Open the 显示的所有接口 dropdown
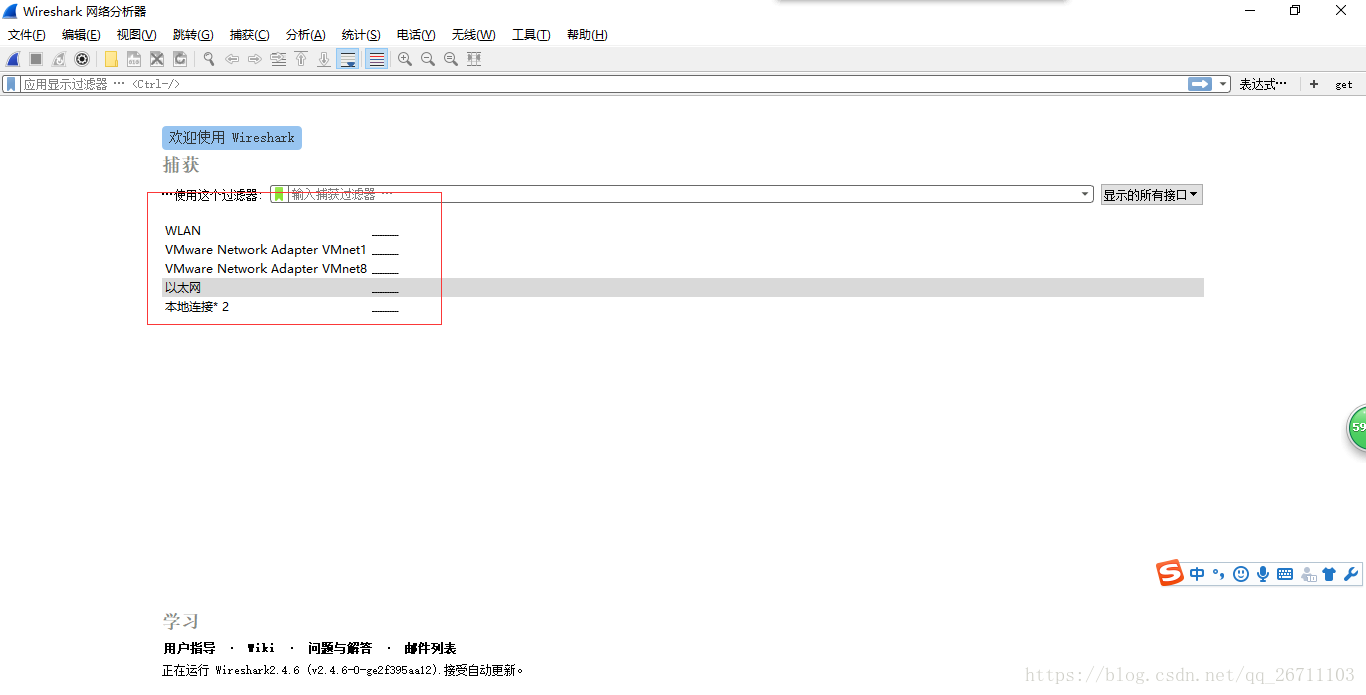This screenshot has height=695, width=1366. point(1152,195)
